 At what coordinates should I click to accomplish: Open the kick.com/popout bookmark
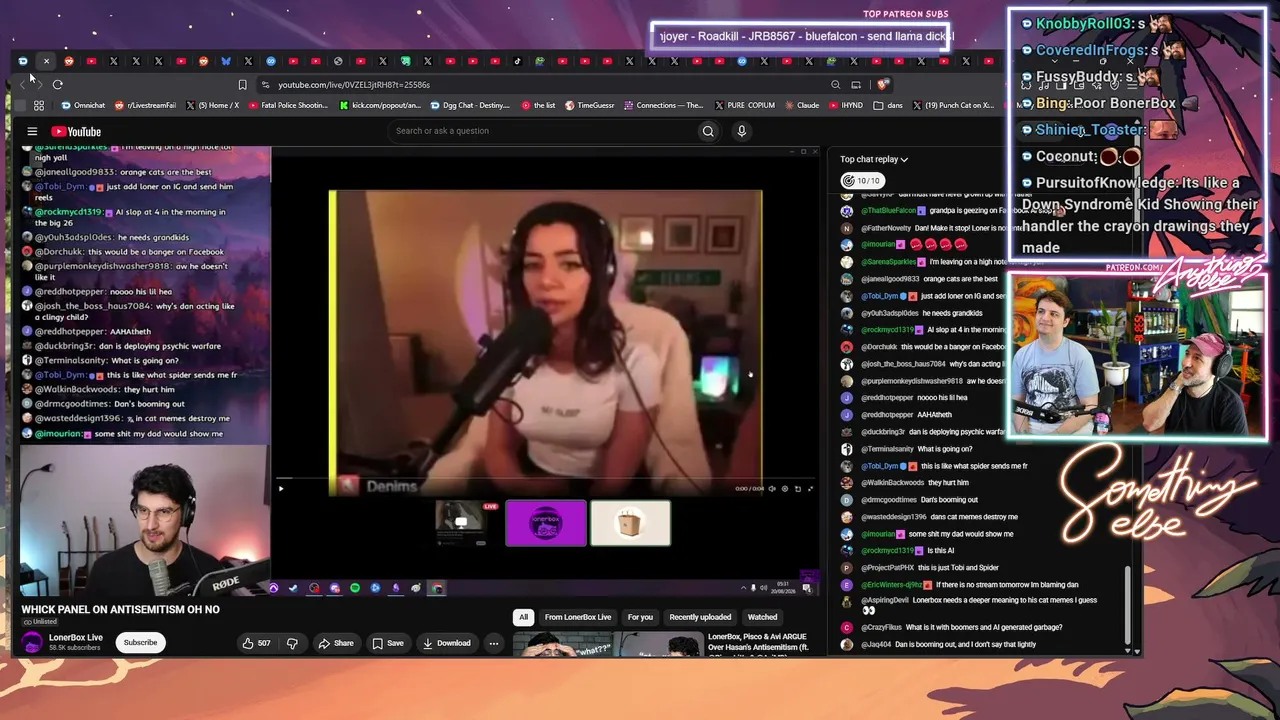click(x=382, y=105)
